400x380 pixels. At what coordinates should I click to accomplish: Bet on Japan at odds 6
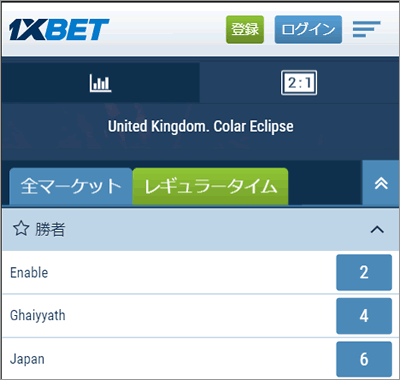click(364, 359)
